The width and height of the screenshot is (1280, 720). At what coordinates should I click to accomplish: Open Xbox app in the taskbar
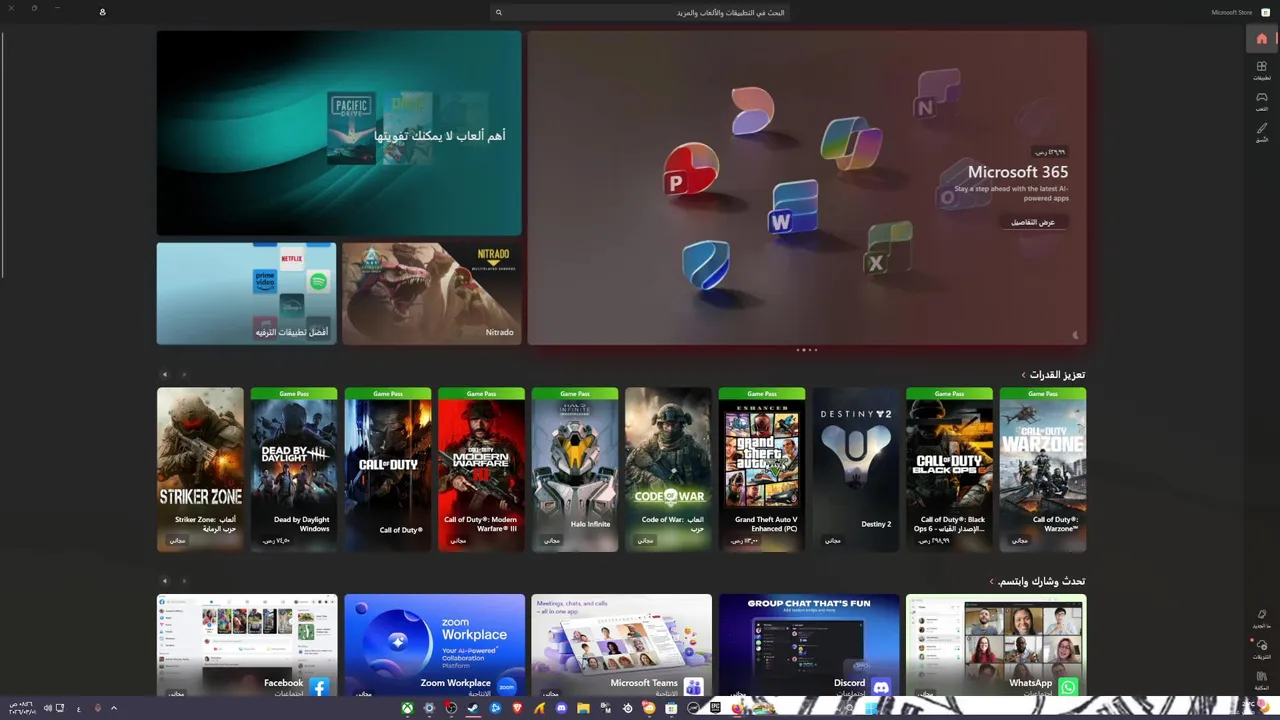[408, 708]
